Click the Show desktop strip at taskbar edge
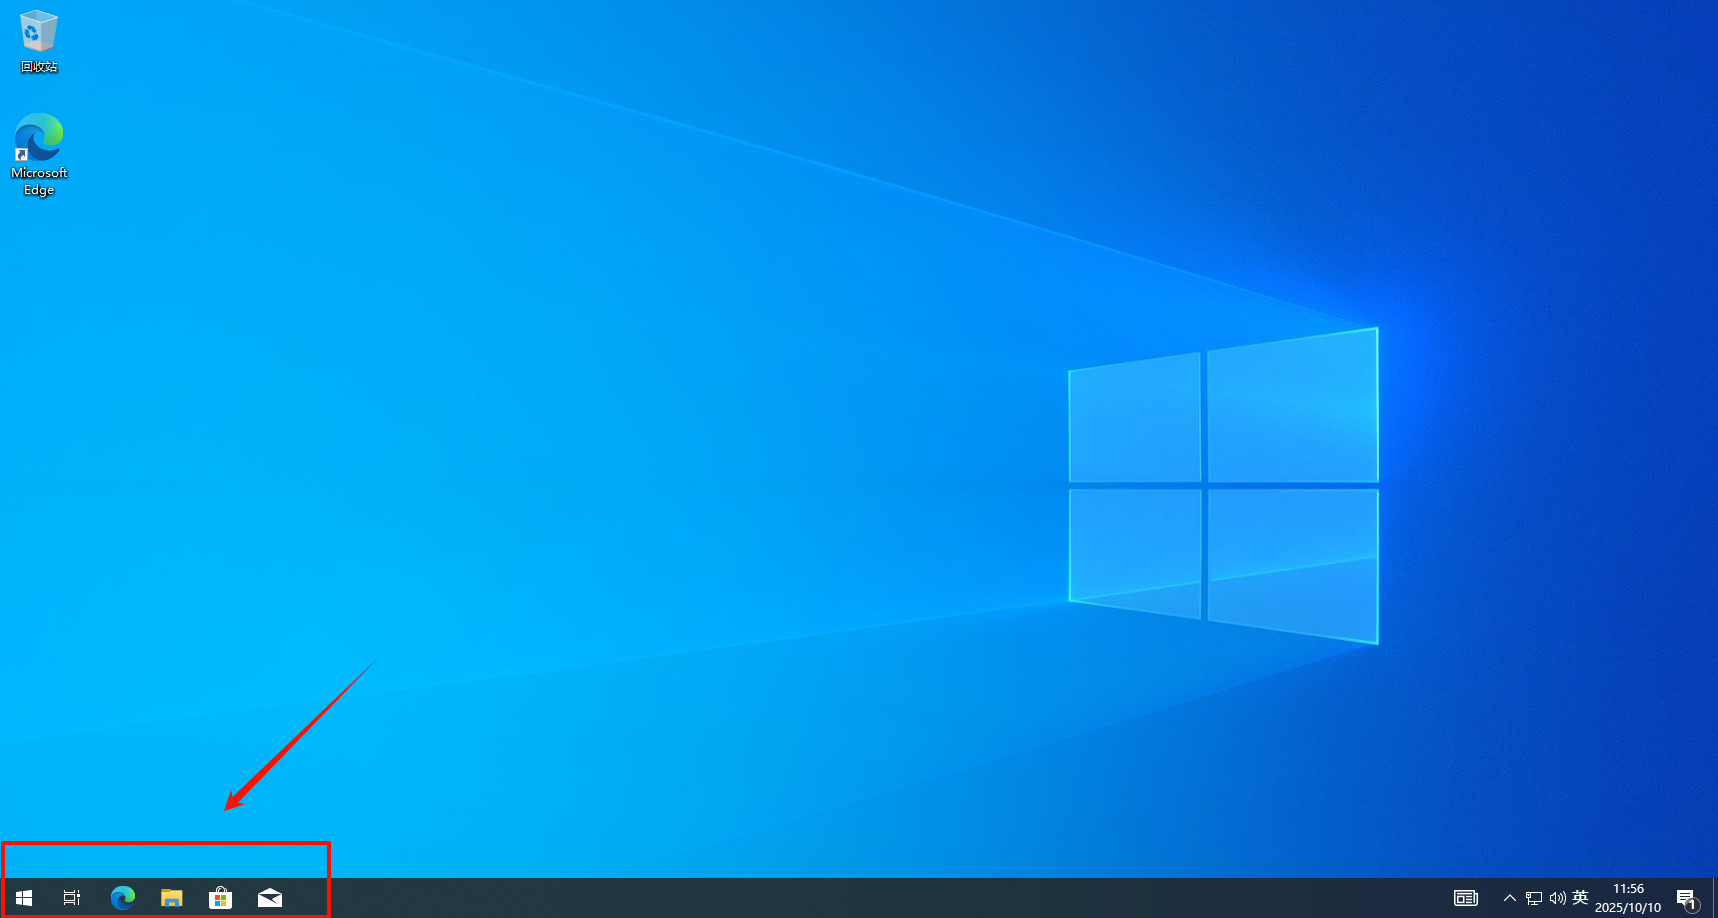1718x918 pixels. 1714,898
